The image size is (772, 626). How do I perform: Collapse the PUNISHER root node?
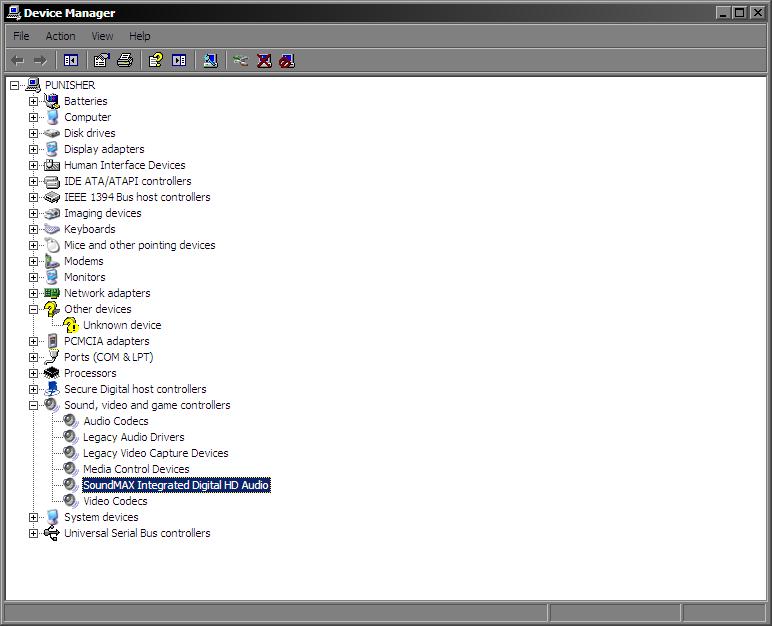tap(14, 85)
